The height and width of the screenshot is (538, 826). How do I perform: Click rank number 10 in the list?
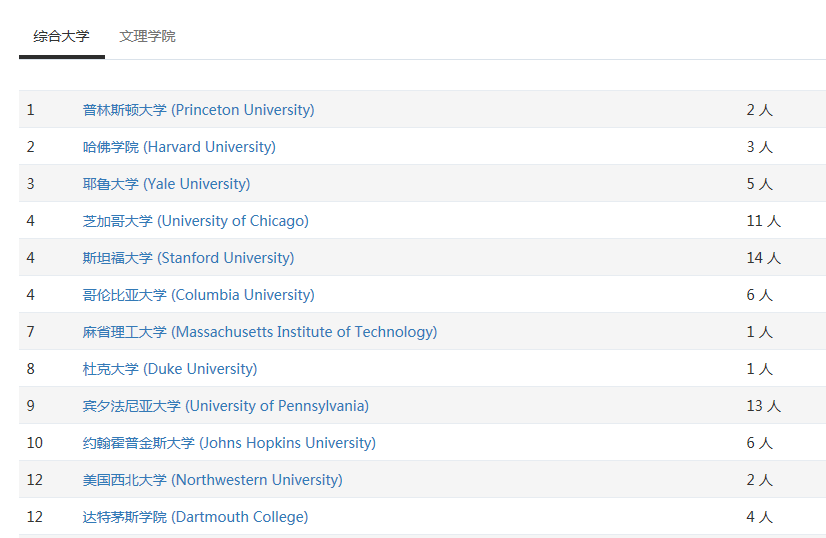pyautogui.click(x=35, y=443)
